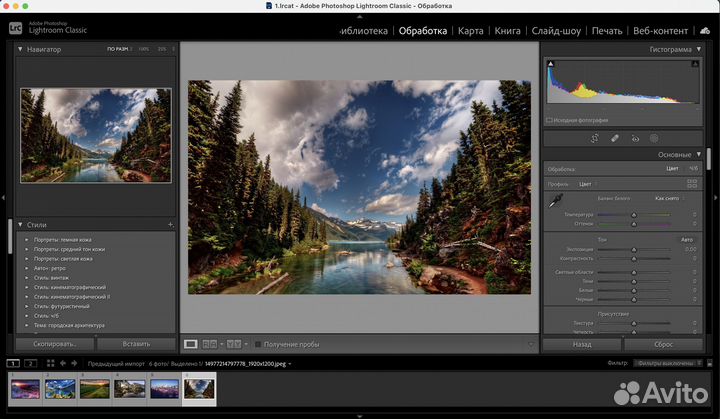Switch to Обработка module
720x419 pixels.
coord(422,31)
